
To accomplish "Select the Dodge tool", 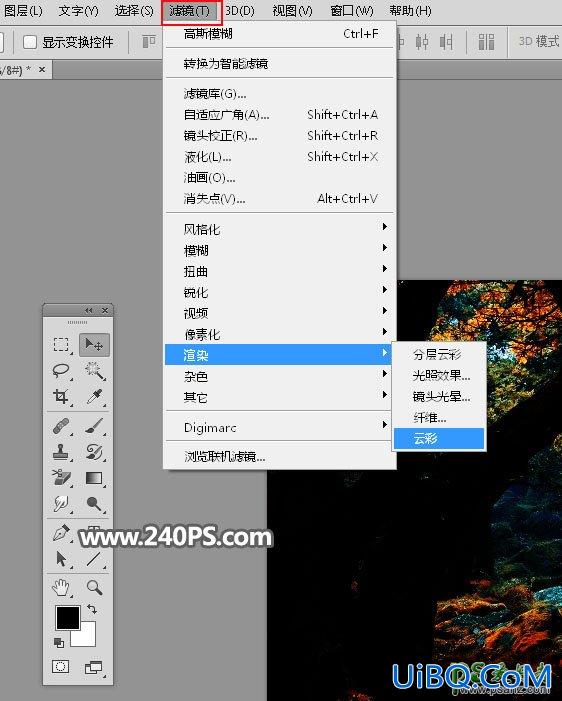I will click(x=94, y=503).
